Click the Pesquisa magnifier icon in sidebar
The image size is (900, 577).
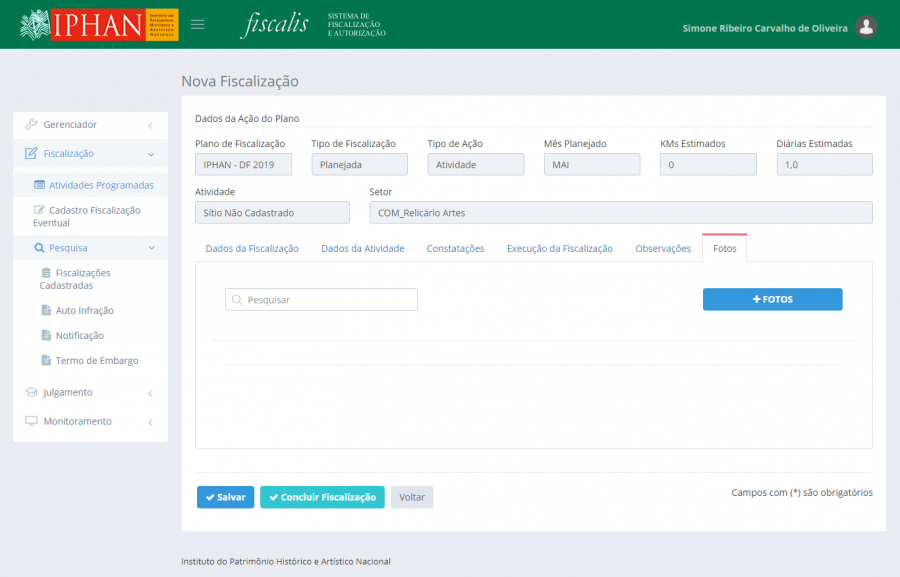pos(39,247)
